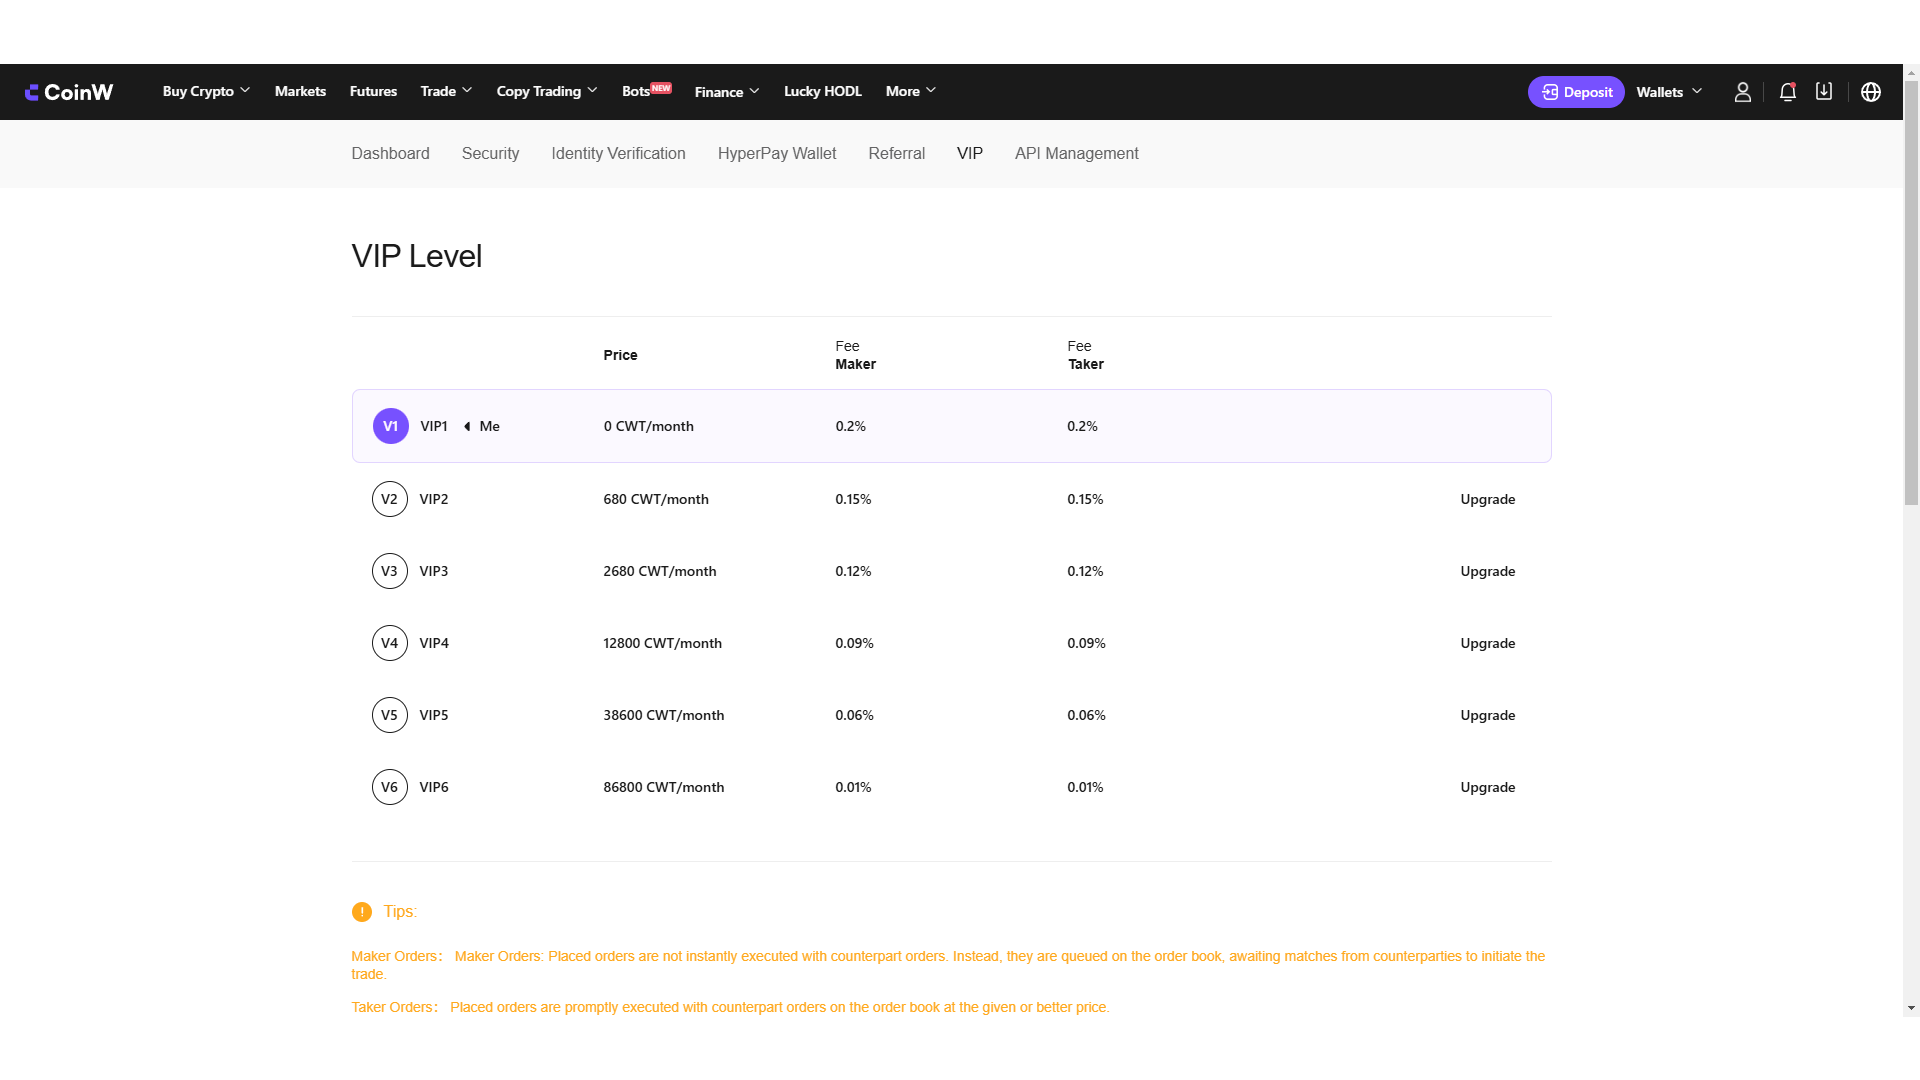
Task: Click VIP1 taker fee '0.2%'
Action: click(x=1082, y=426)
